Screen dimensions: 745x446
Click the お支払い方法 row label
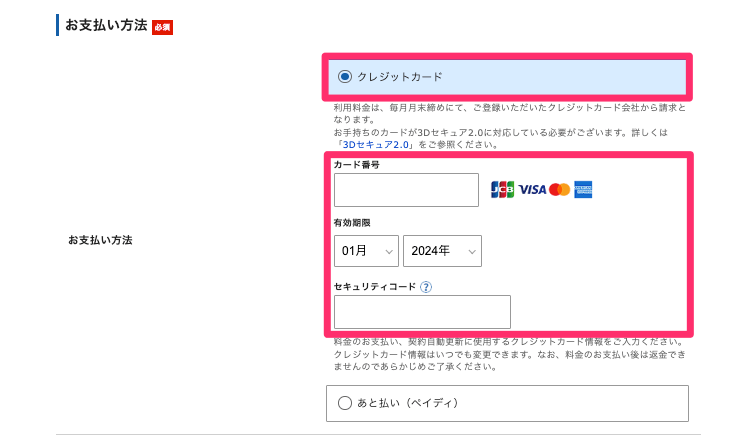100,240
